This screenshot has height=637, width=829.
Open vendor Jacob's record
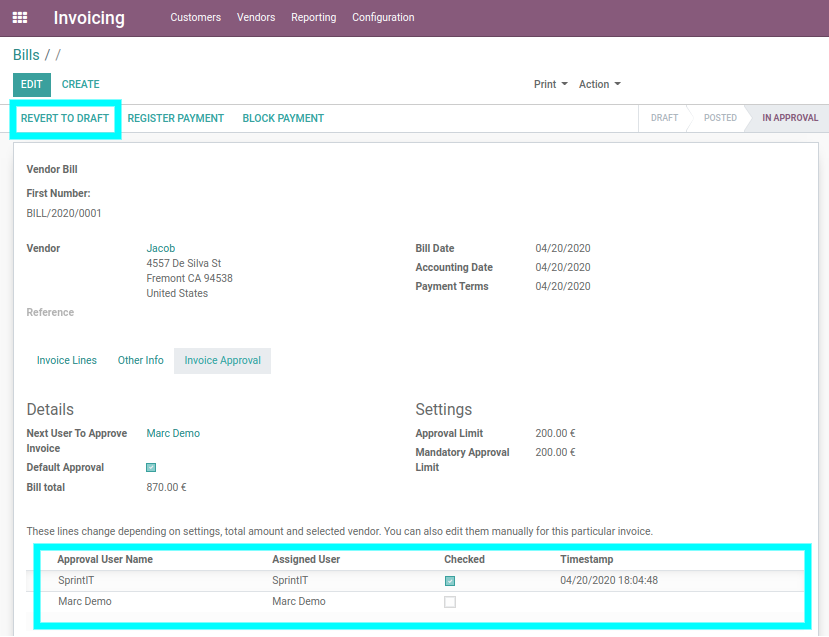coord(160,248)
